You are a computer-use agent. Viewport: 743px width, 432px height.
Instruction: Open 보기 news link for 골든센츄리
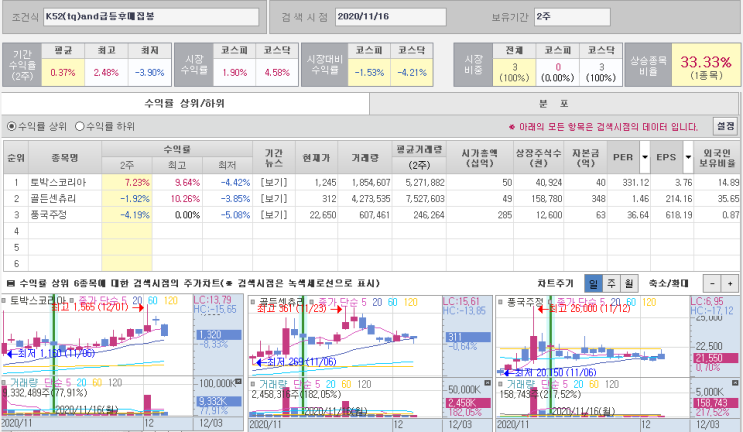pos(273,198)
